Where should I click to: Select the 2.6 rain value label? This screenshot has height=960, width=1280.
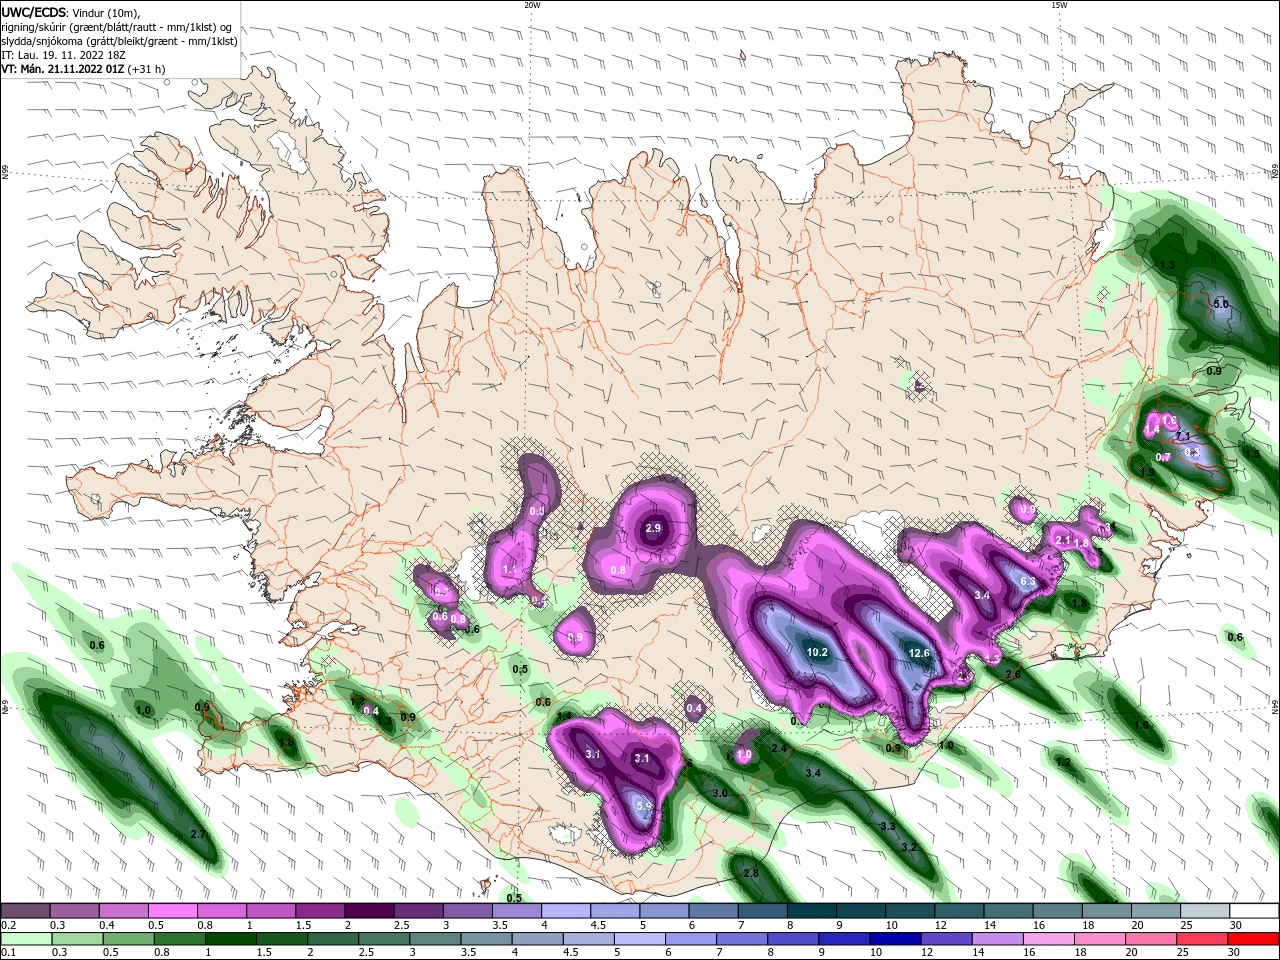click(x=1013, y=674)
